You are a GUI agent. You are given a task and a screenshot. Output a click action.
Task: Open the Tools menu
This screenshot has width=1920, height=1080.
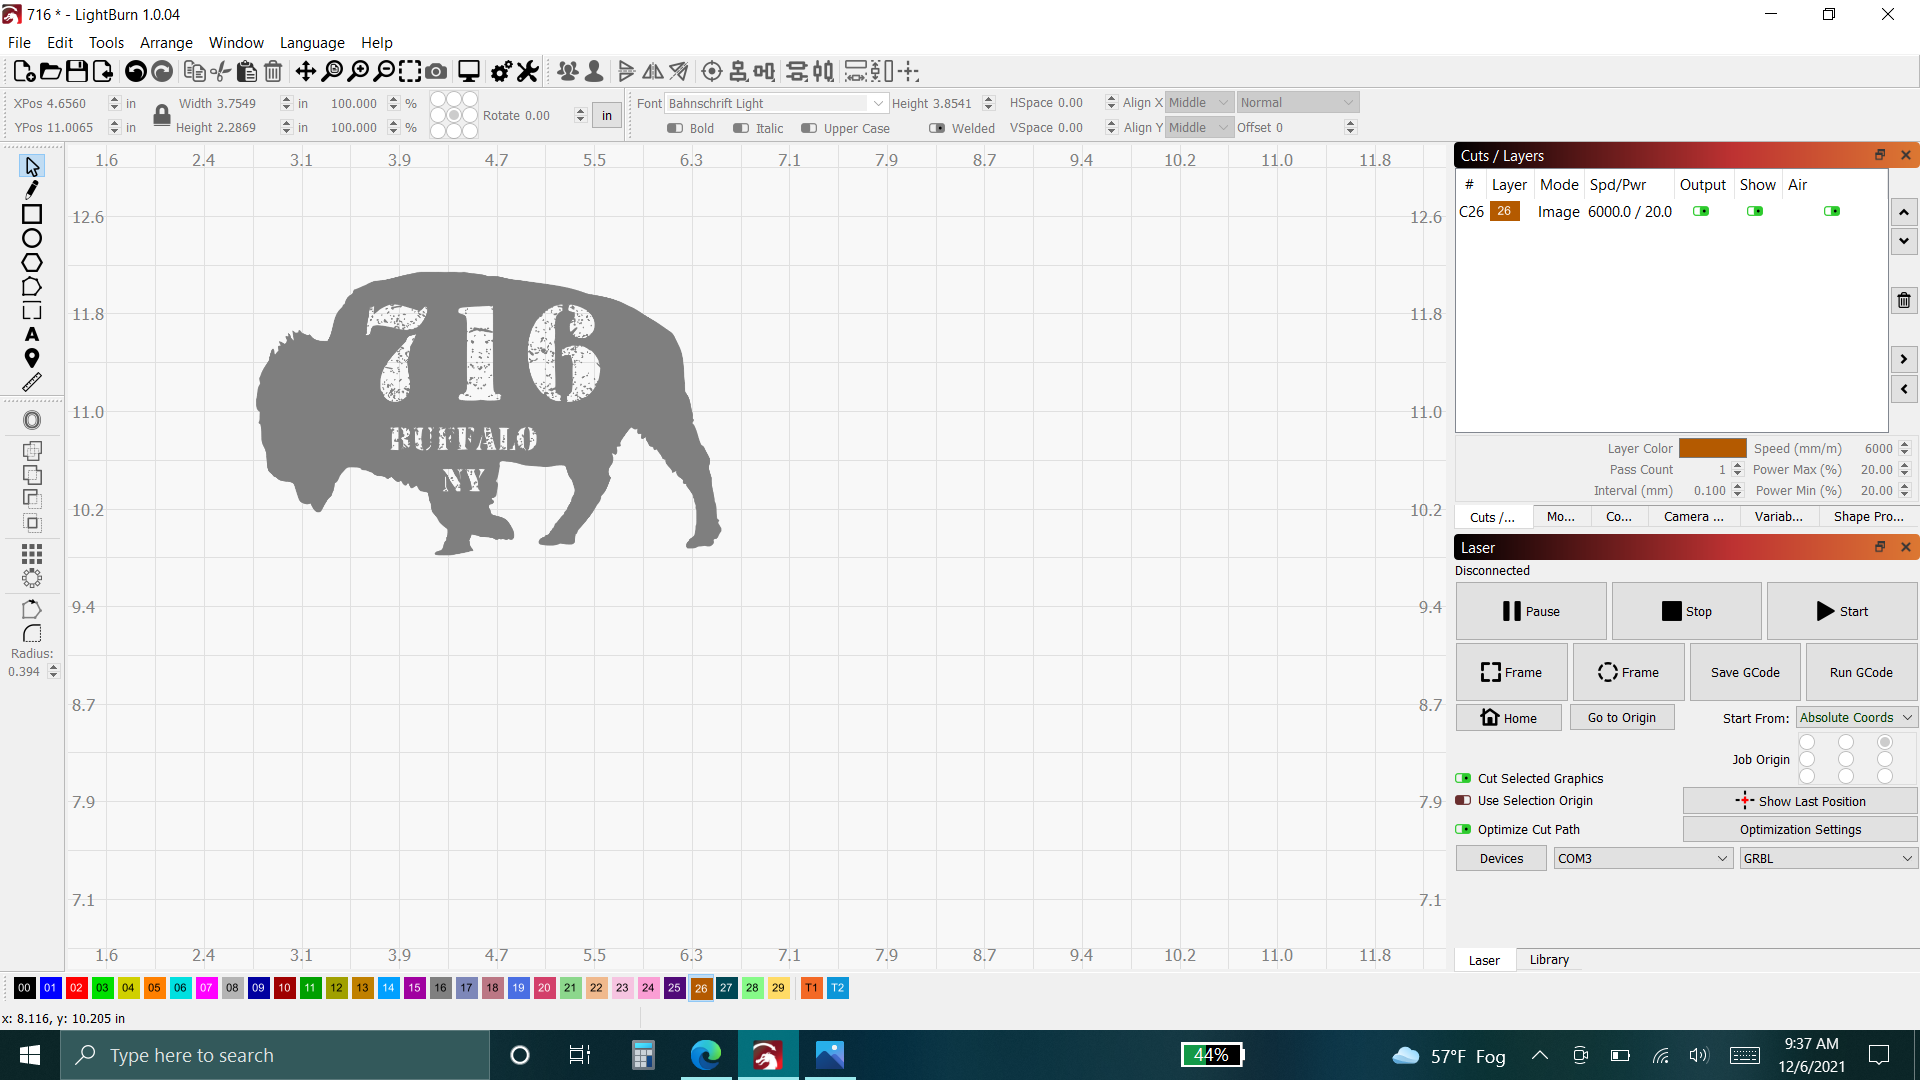click(106, 42)
